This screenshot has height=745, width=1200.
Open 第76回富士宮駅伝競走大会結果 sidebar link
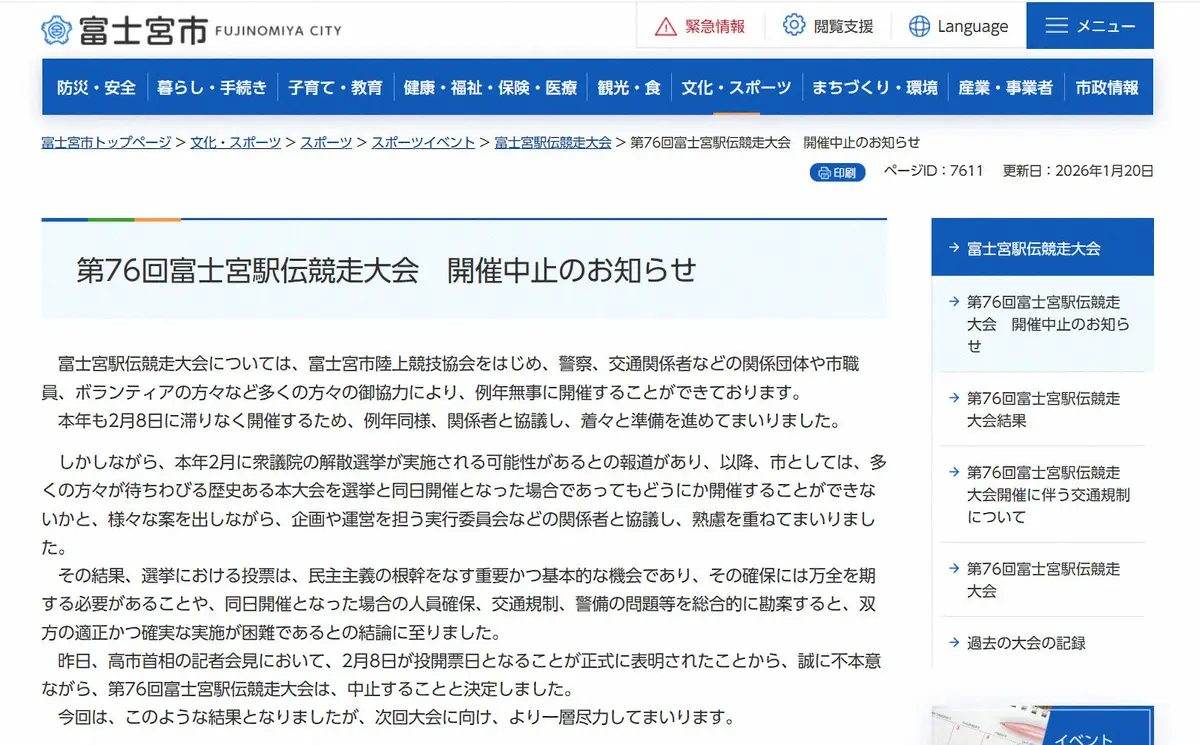click(x=1043, y=409)
